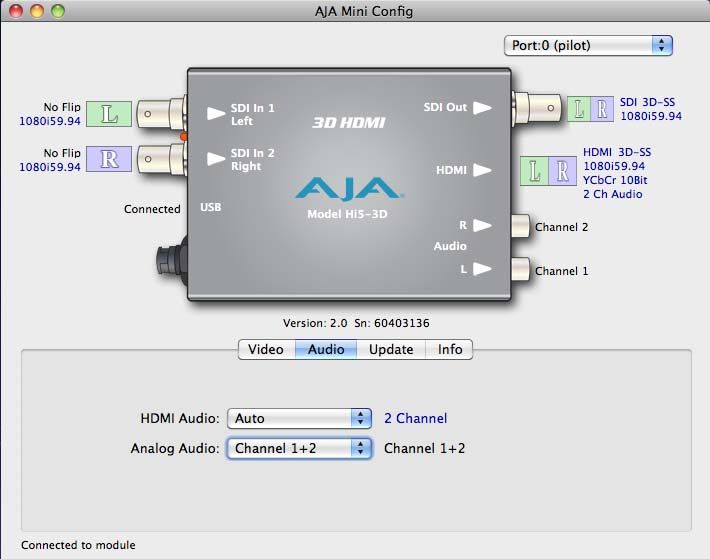
Task: Click the HDMI output arrow
Action: click(x=482, y=170)
